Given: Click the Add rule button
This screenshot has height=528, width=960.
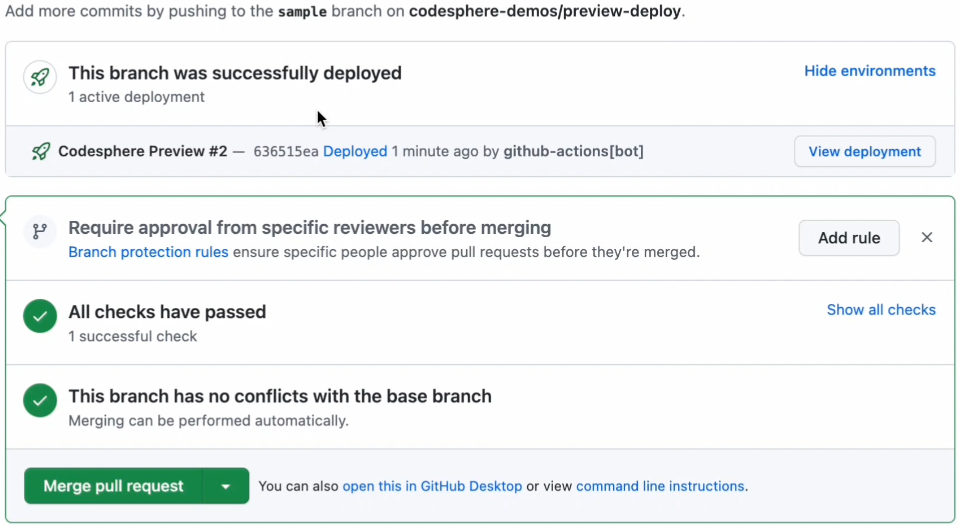Looking at the screenshot, I should click(848, 238).
